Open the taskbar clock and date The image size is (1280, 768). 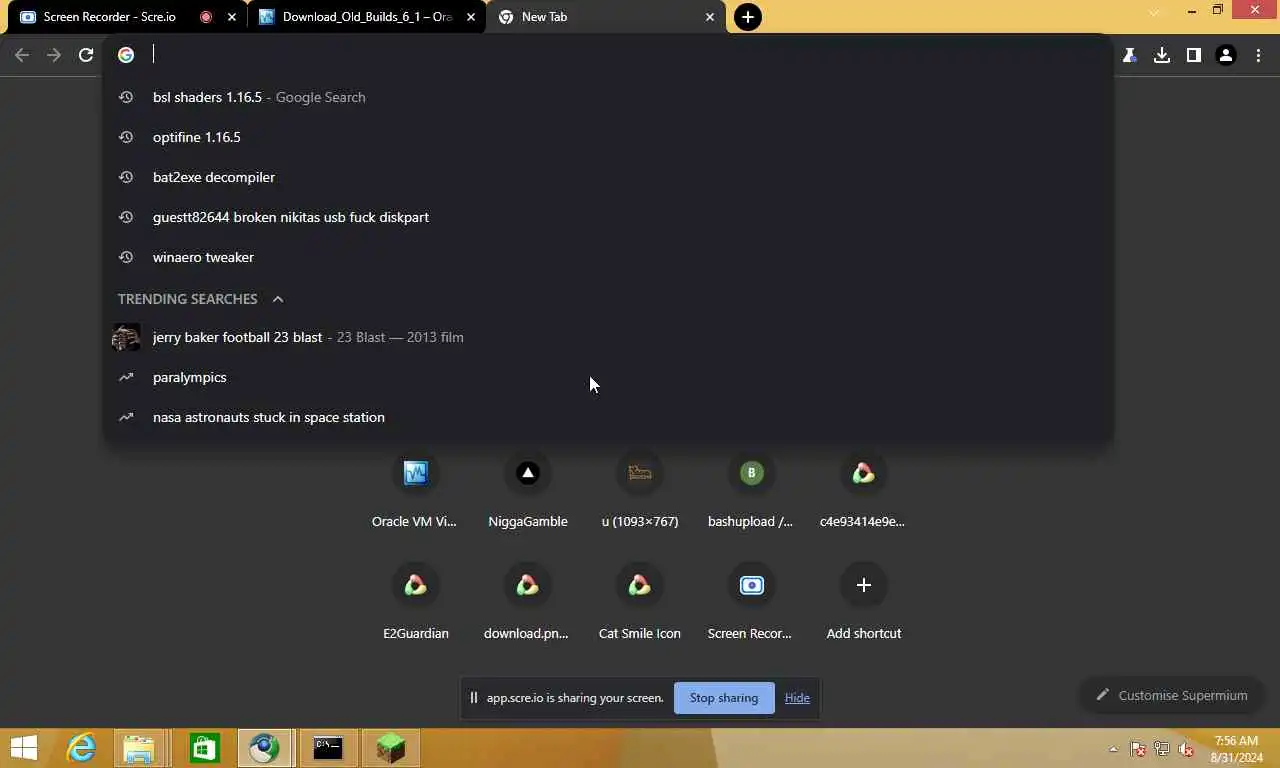[x=1236, y=749]
